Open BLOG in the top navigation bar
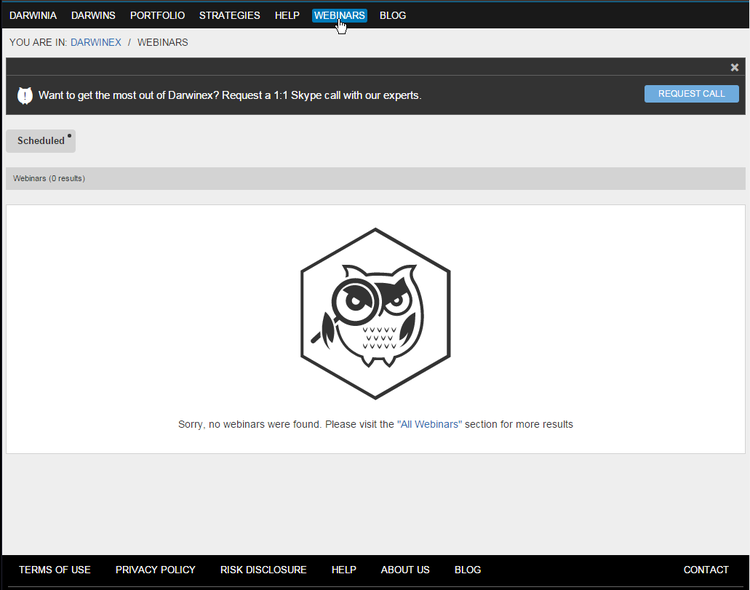 click(393, 15)
